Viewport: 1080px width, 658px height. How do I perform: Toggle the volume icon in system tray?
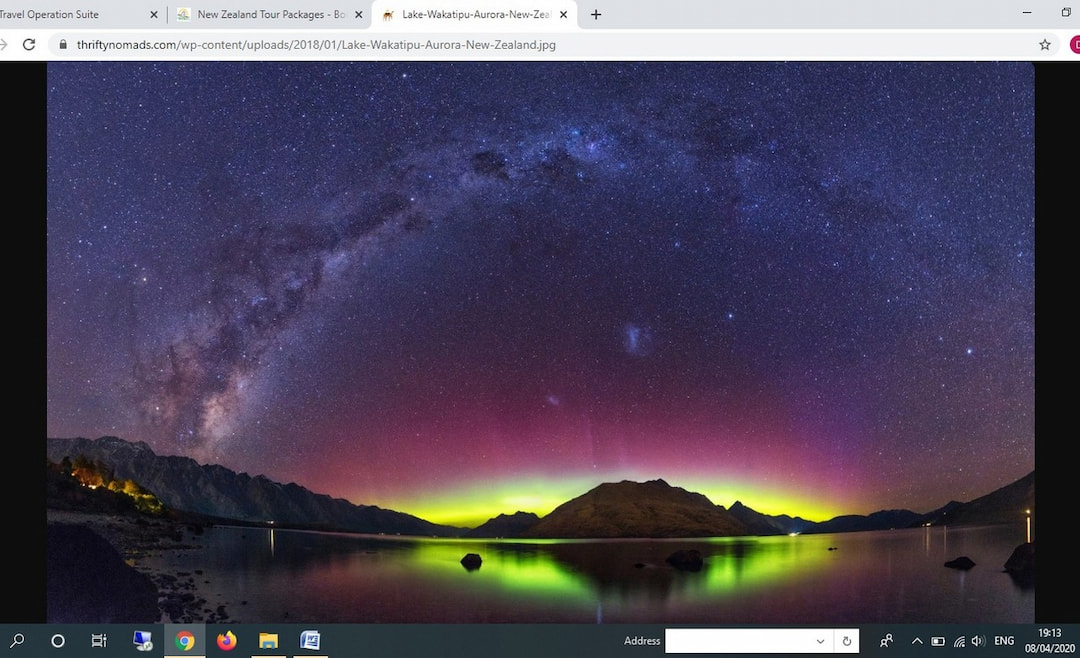click(977, 641)
